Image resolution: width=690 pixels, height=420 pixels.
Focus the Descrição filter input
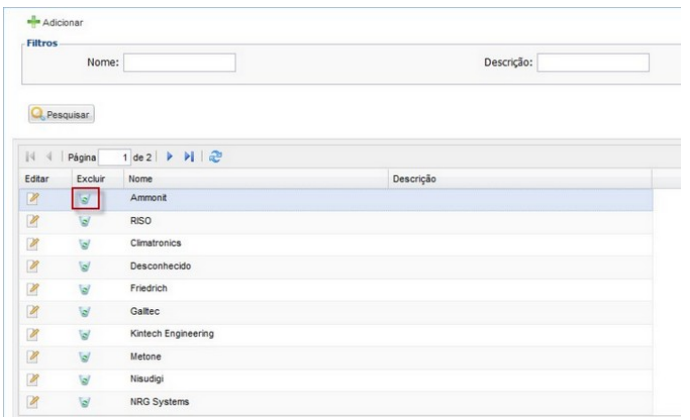(x=593, y=63)
